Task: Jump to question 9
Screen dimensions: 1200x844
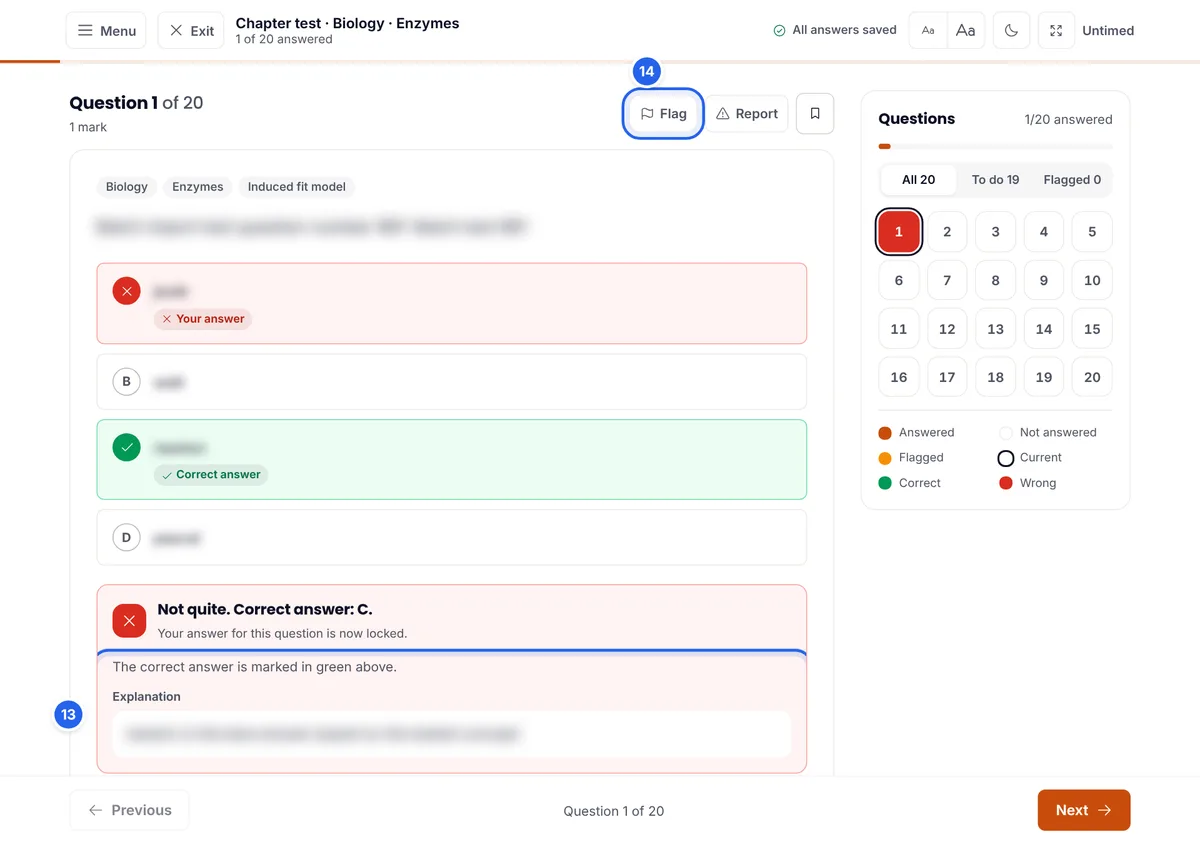Action: click(x=1044, y=280)
